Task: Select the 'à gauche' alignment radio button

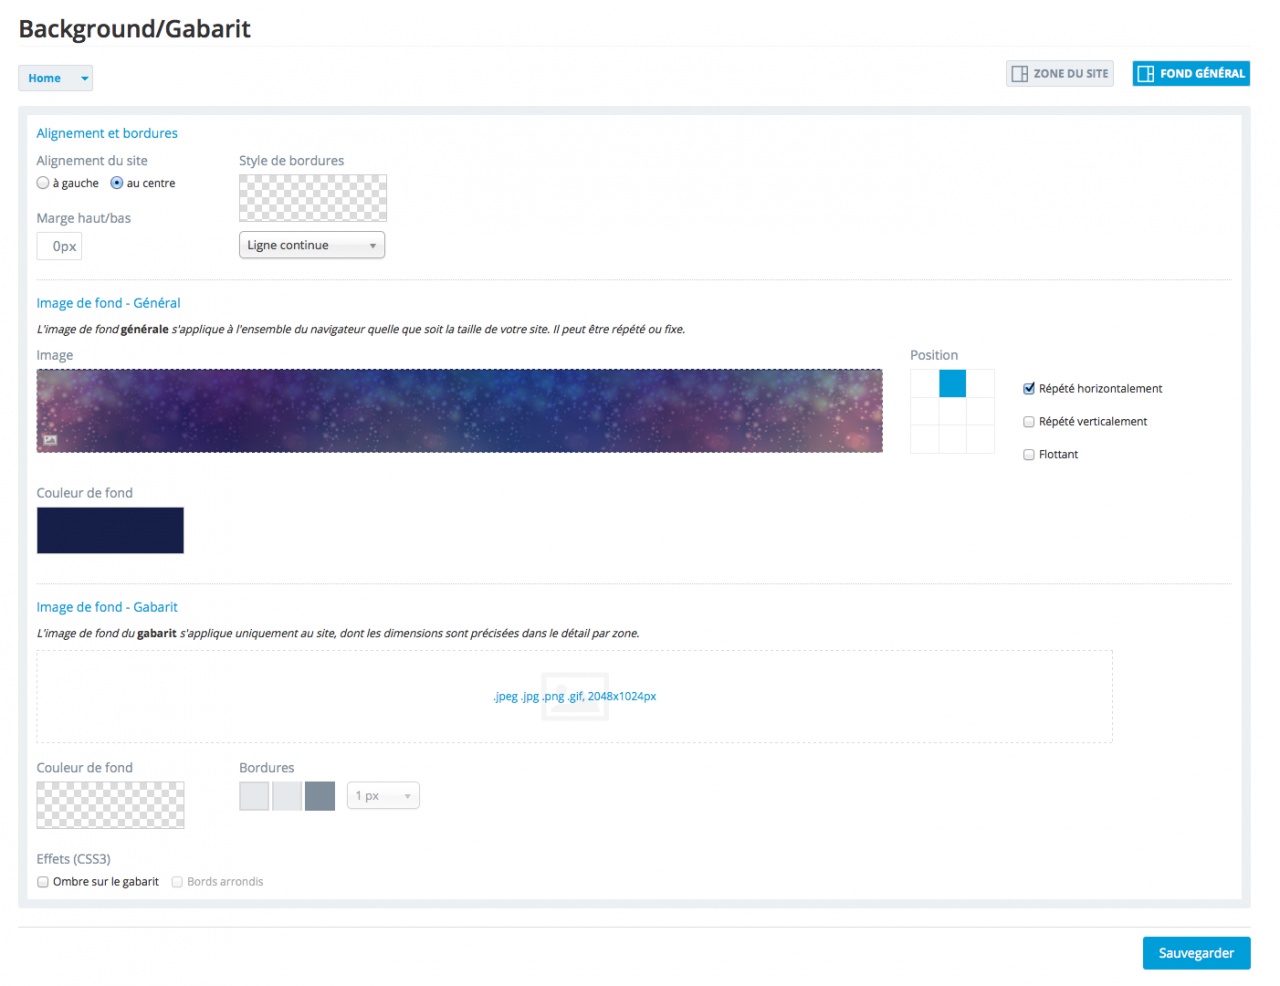Action: tap(43, 183)
